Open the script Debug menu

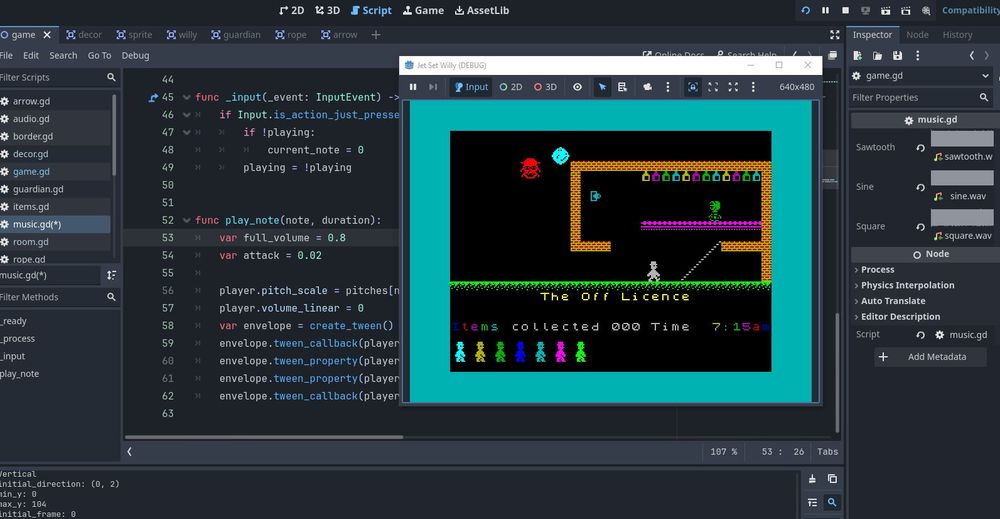[x=135, y=55]
